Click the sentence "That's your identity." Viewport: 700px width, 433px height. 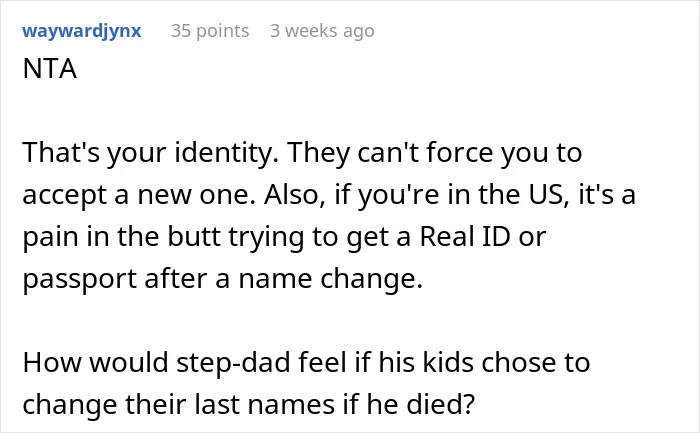pos(151,152)
